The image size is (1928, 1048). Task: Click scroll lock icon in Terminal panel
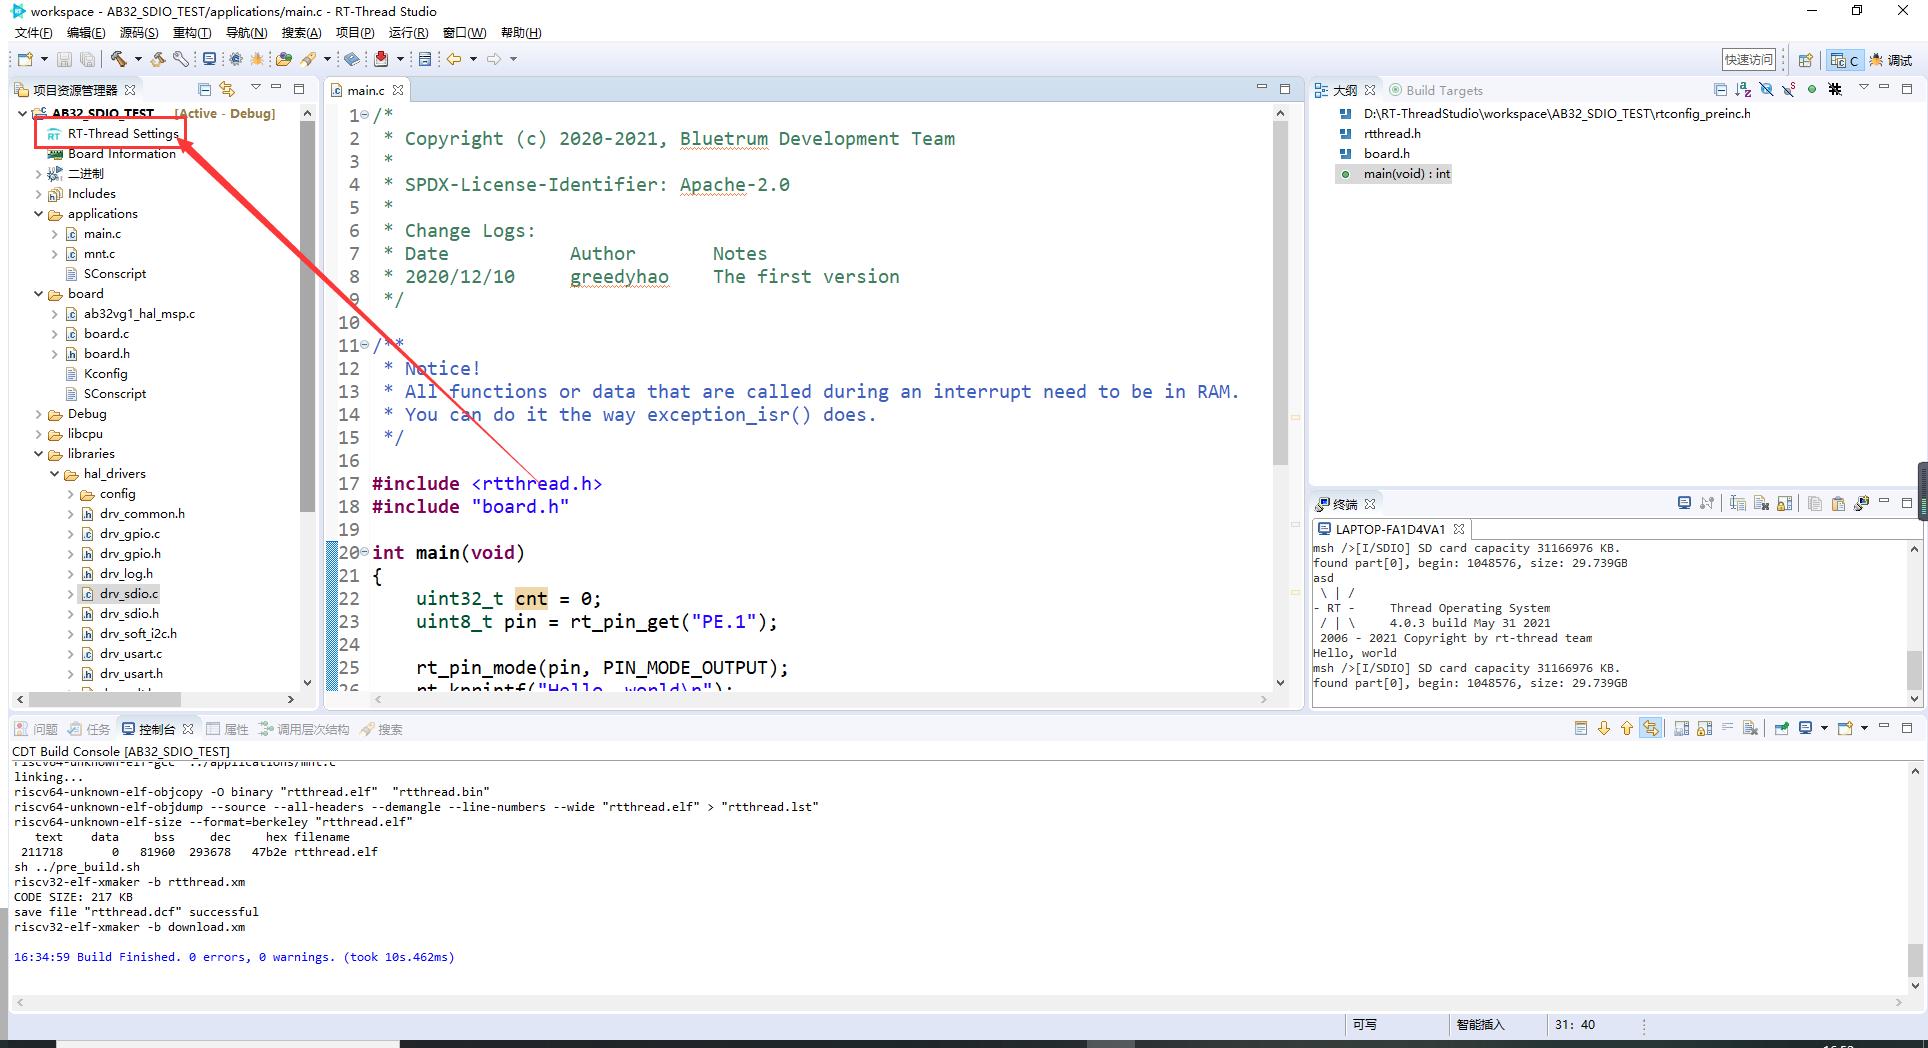[x=1784, y=503]
